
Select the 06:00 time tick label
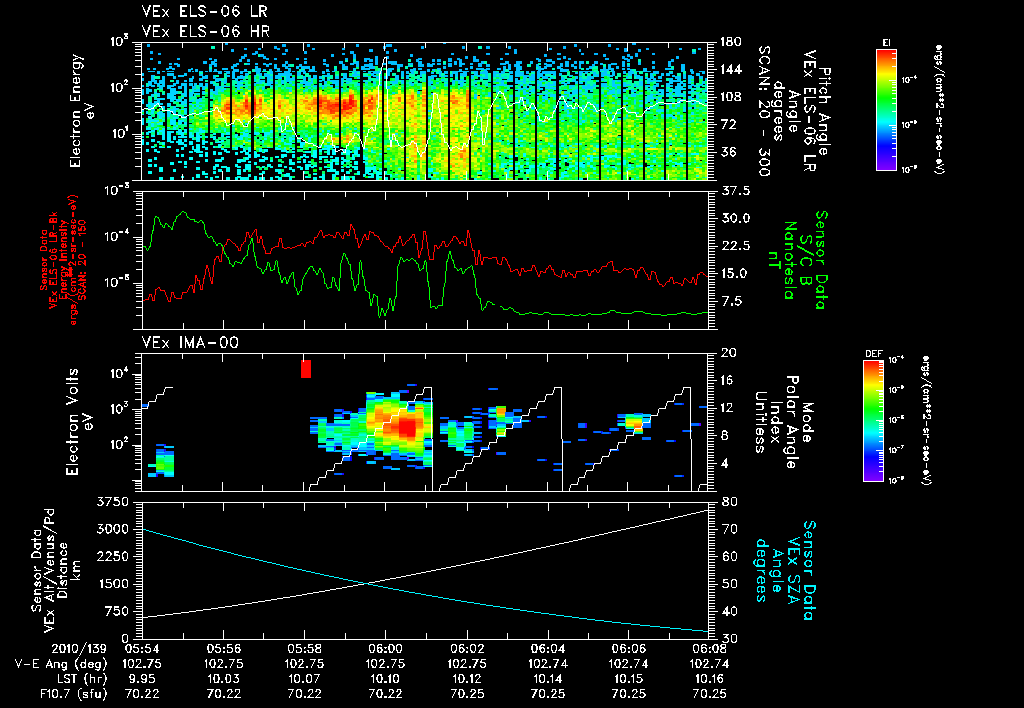tap(385, 649)
